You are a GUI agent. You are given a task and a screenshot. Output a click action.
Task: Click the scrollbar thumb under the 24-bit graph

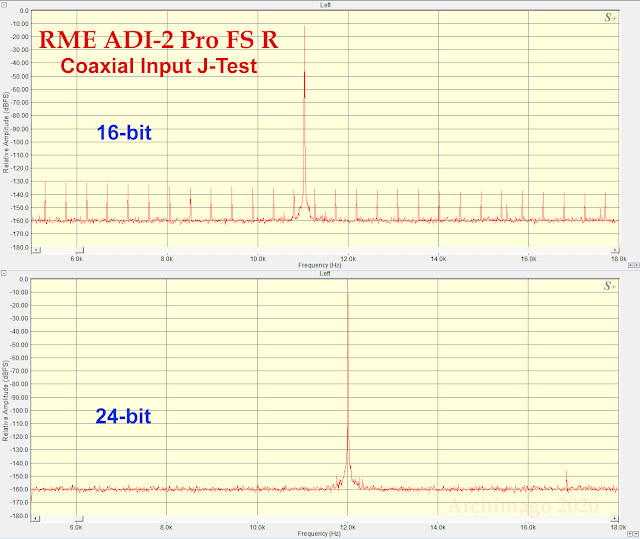80,519
